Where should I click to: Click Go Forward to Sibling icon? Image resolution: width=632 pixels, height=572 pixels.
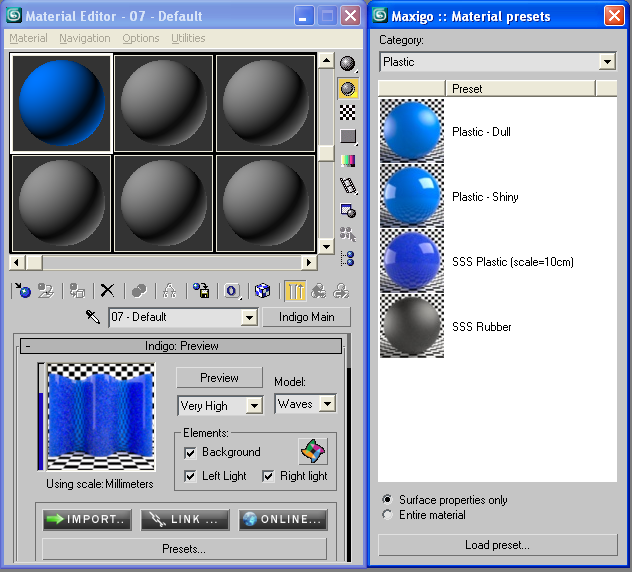point(341,291)
